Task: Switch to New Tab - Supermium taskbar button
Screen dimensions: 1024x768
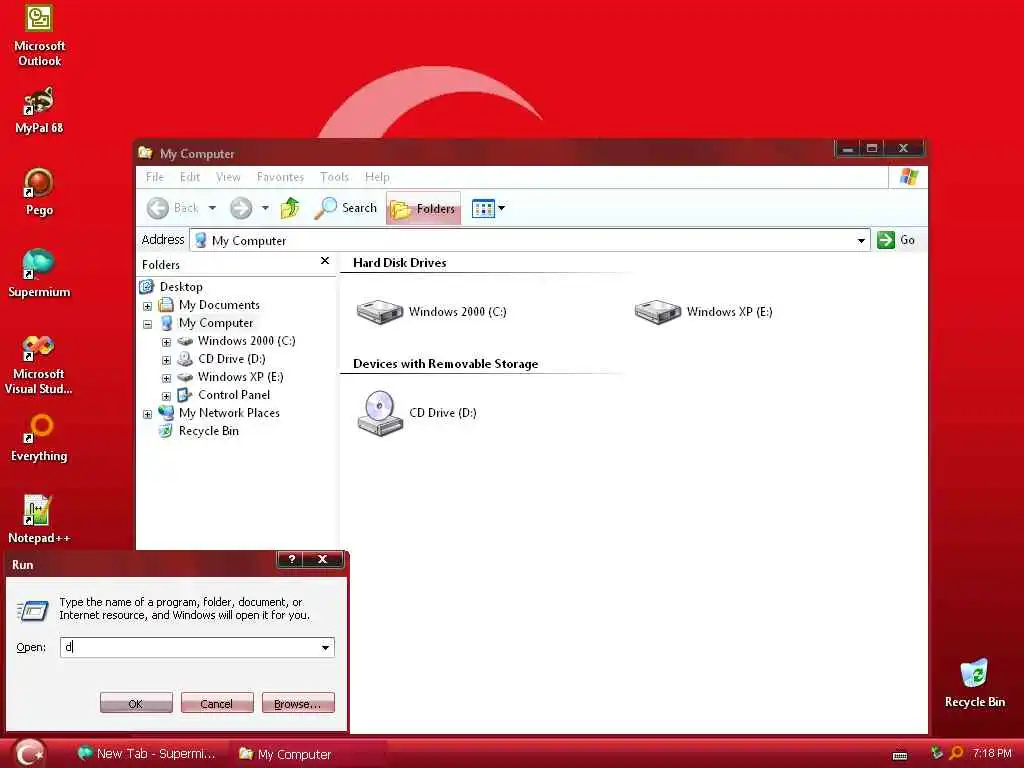Action: [146, 754]
